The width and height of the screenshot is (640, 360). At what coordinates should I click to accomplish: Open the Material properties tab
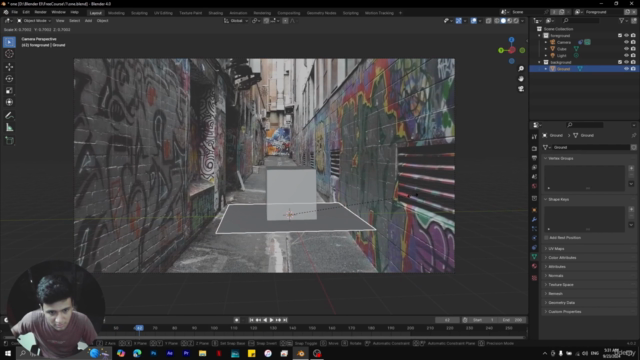(534, 266)
